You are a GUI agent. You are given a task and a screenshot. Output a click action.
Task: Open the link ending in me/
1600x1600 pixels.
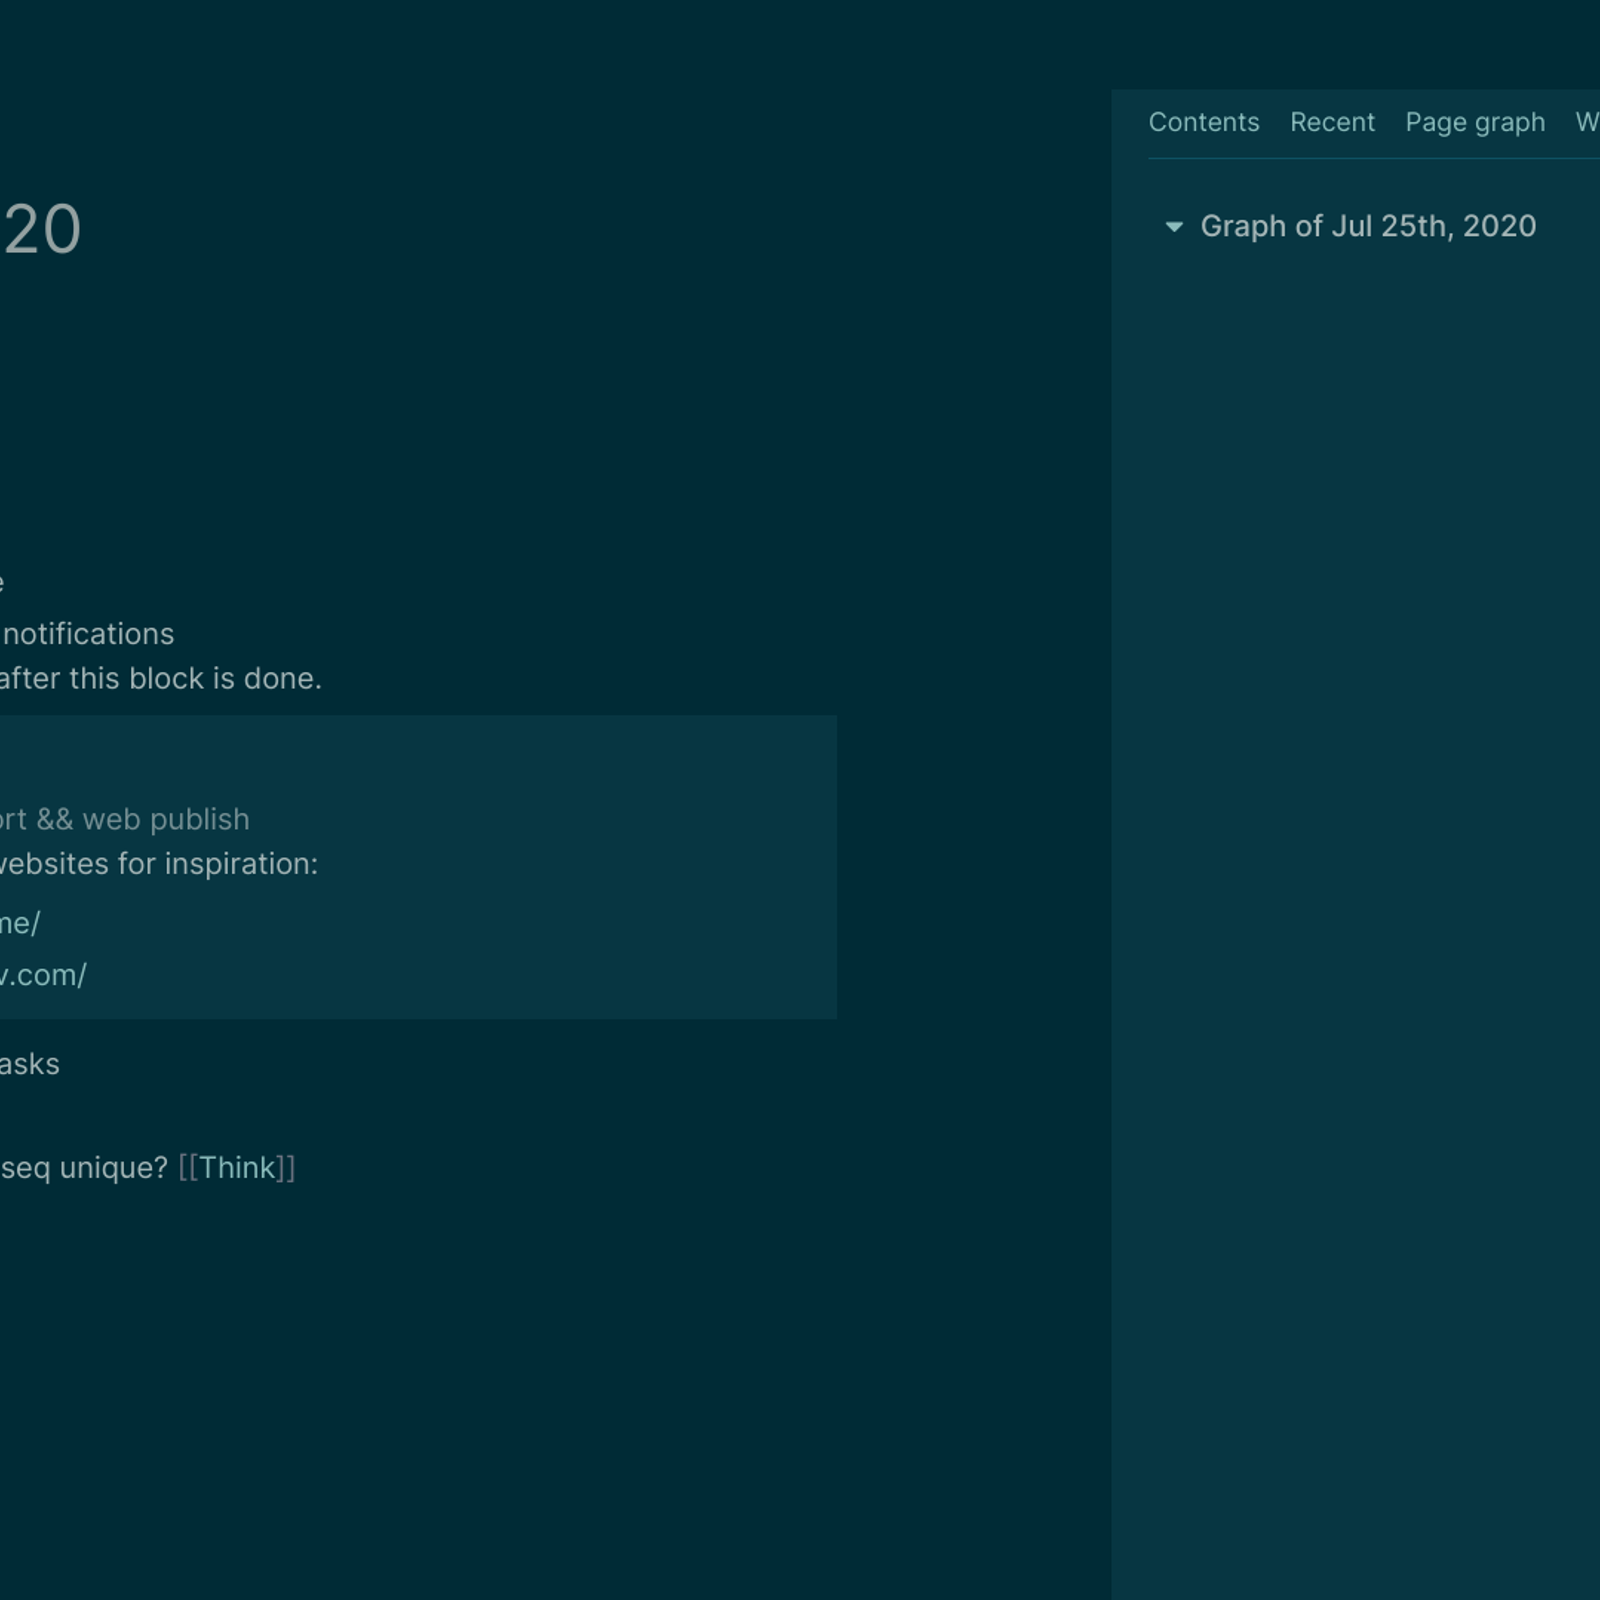point(20,923)
